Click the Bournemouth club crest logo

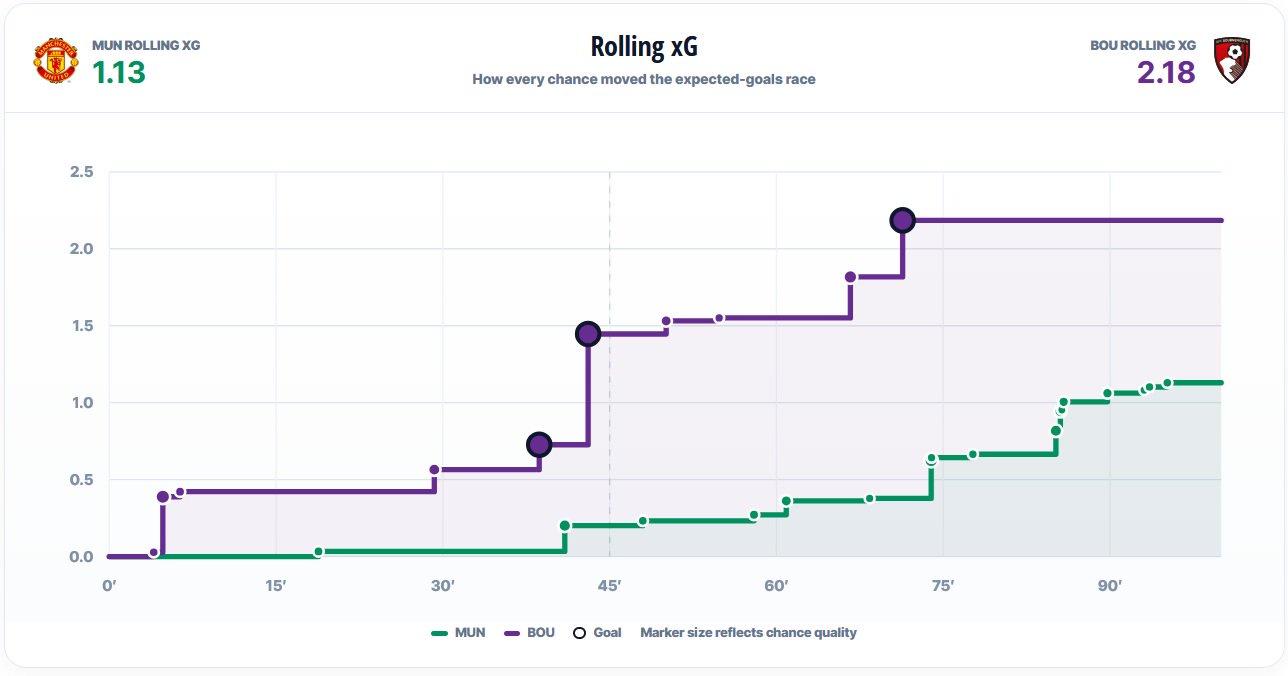pos(1230,60)
